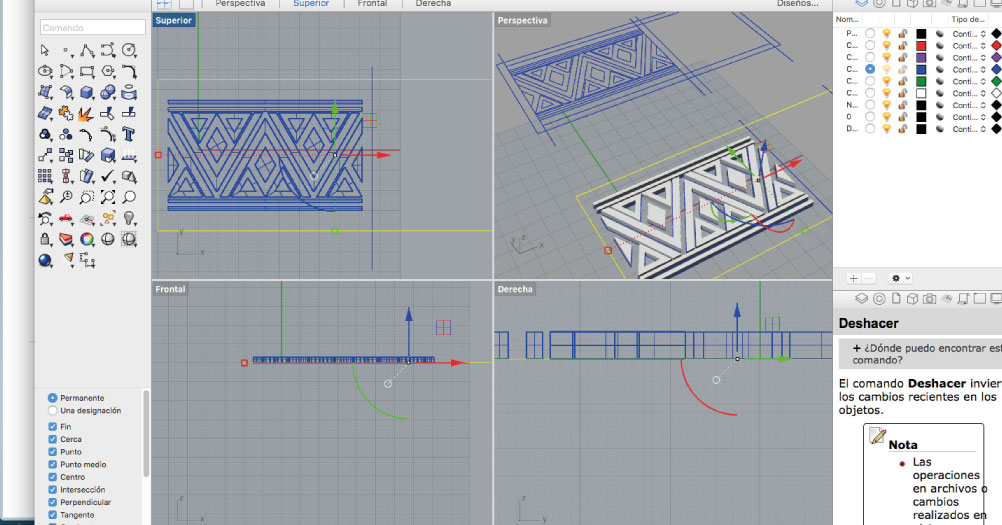Click the light bulb Hide objects tool

click(129, 218)
